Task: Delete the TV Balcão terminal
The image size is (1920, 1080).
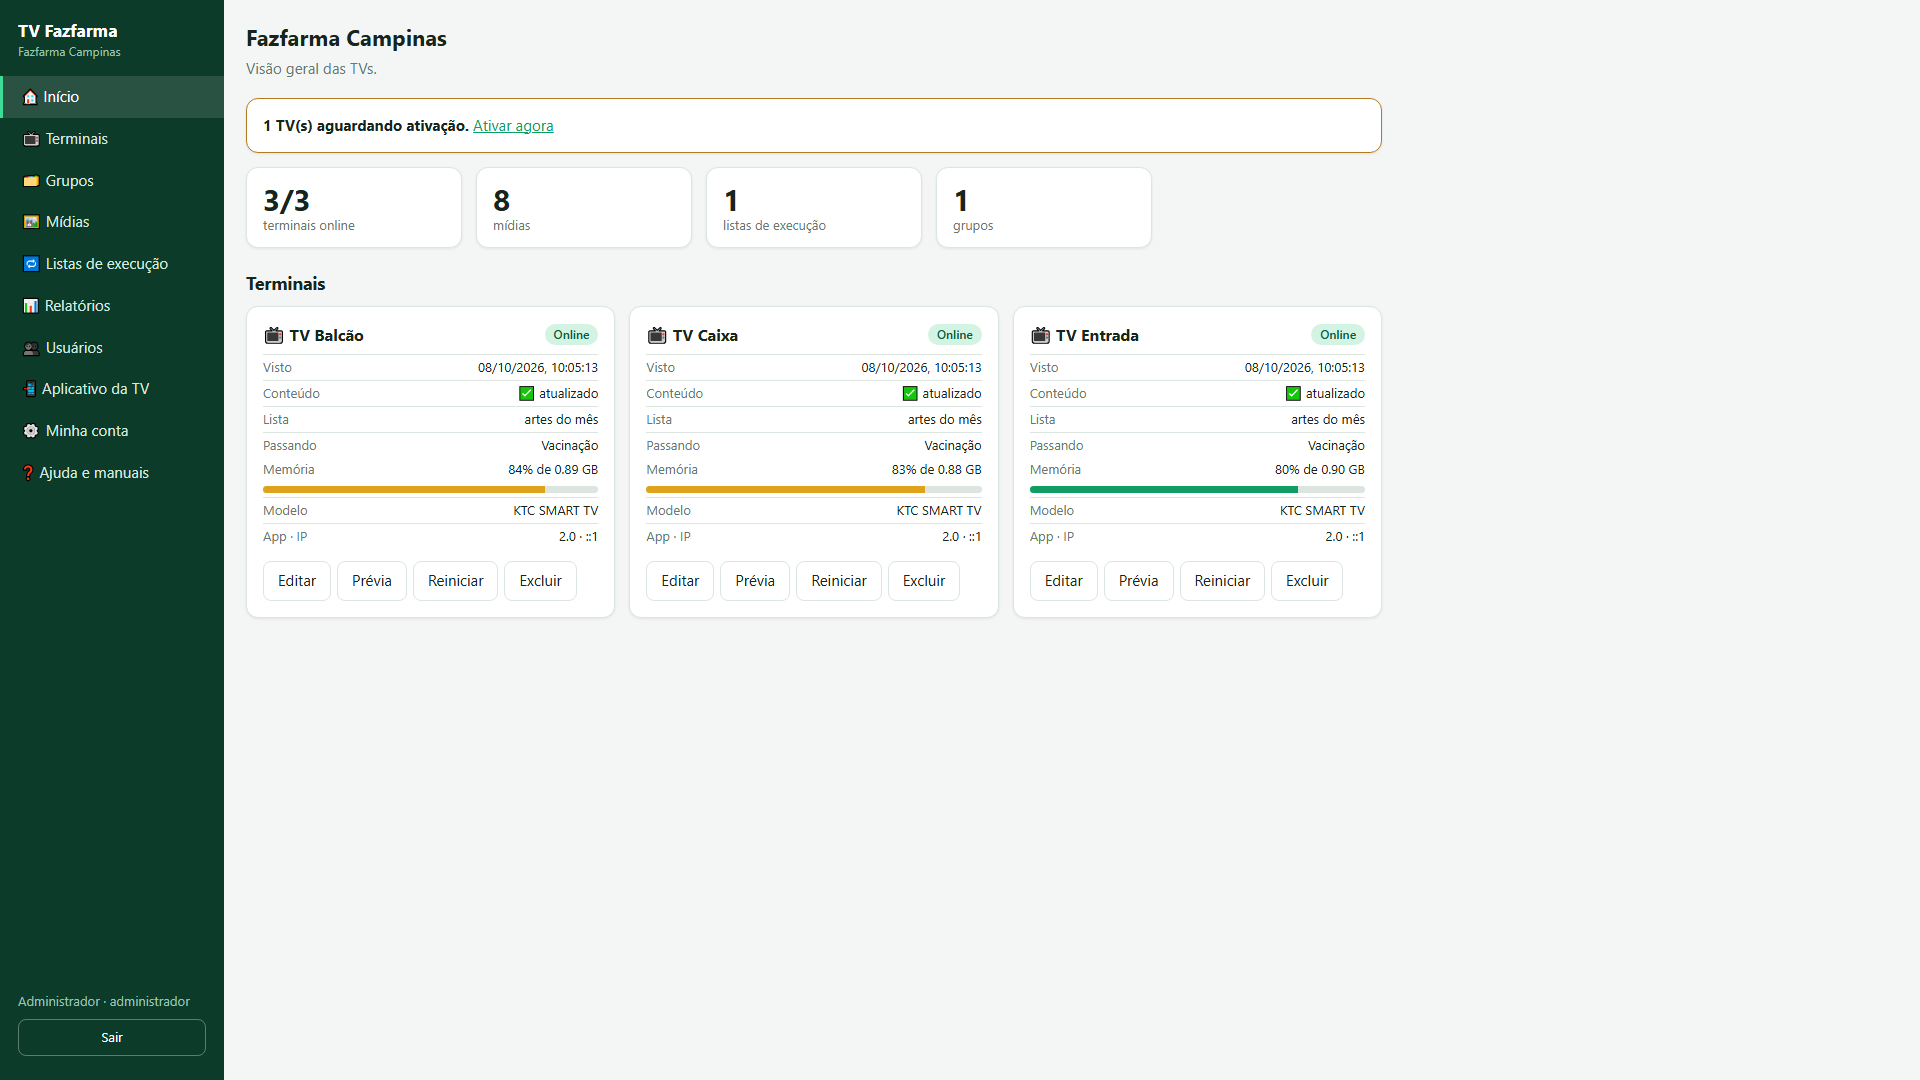Action: point(541,581)
